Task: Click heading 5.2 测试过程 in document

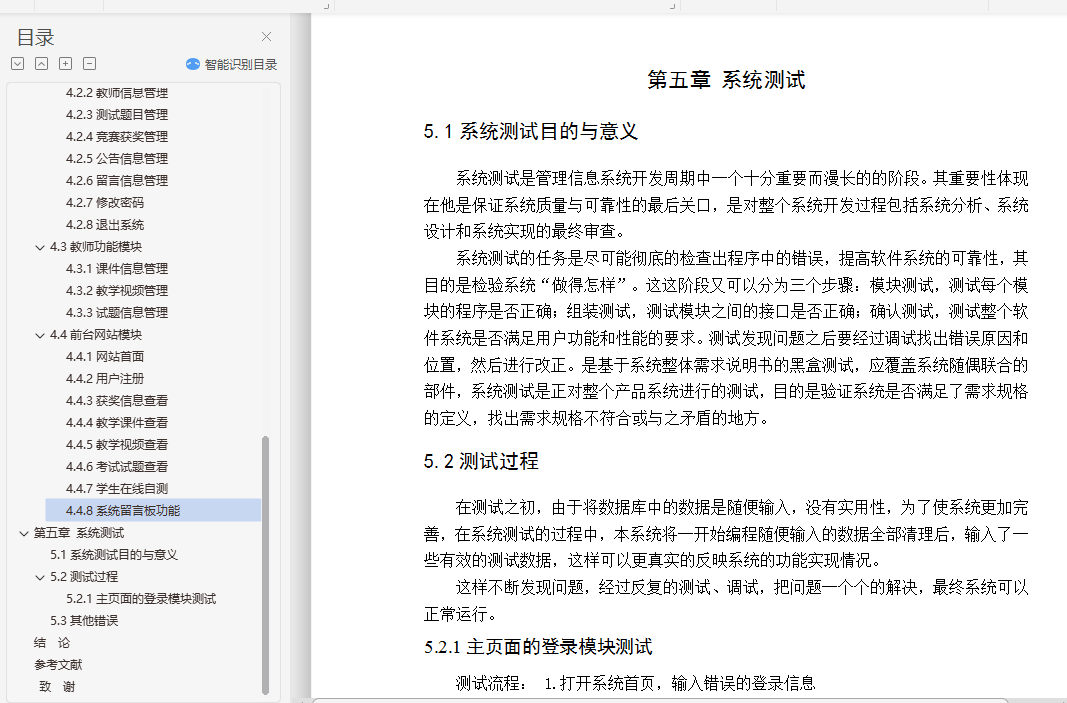Action: click(x=481, y=461)
